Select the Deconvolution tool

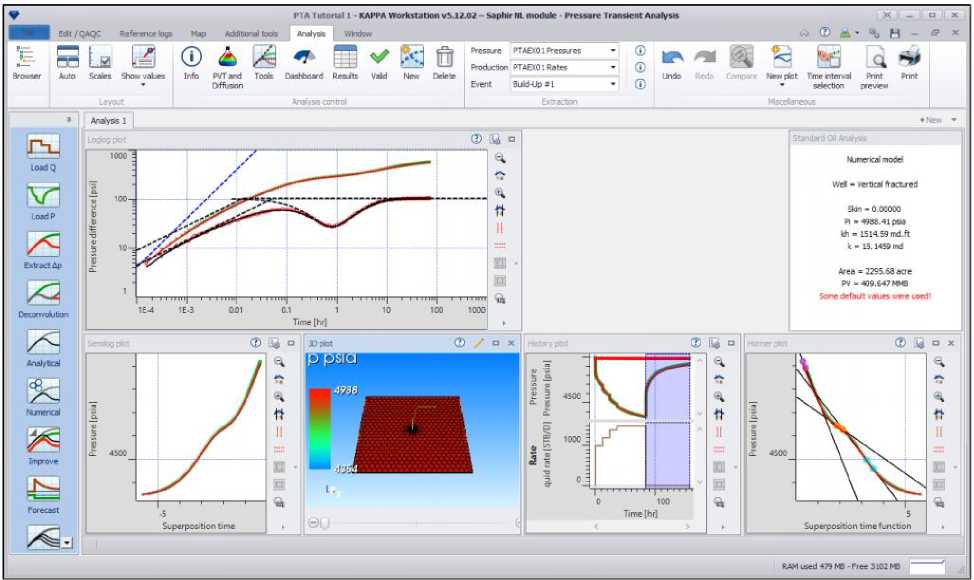44,295
